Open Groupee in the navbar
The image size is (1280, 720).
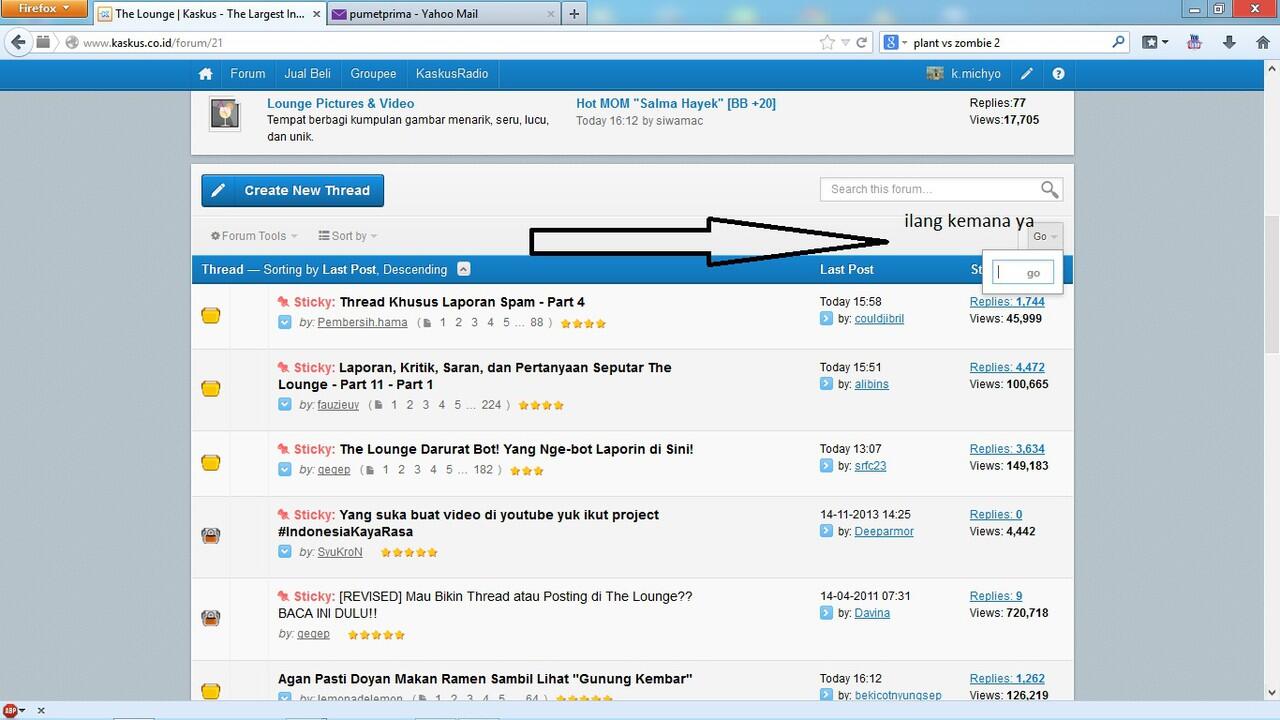[373, 74]
